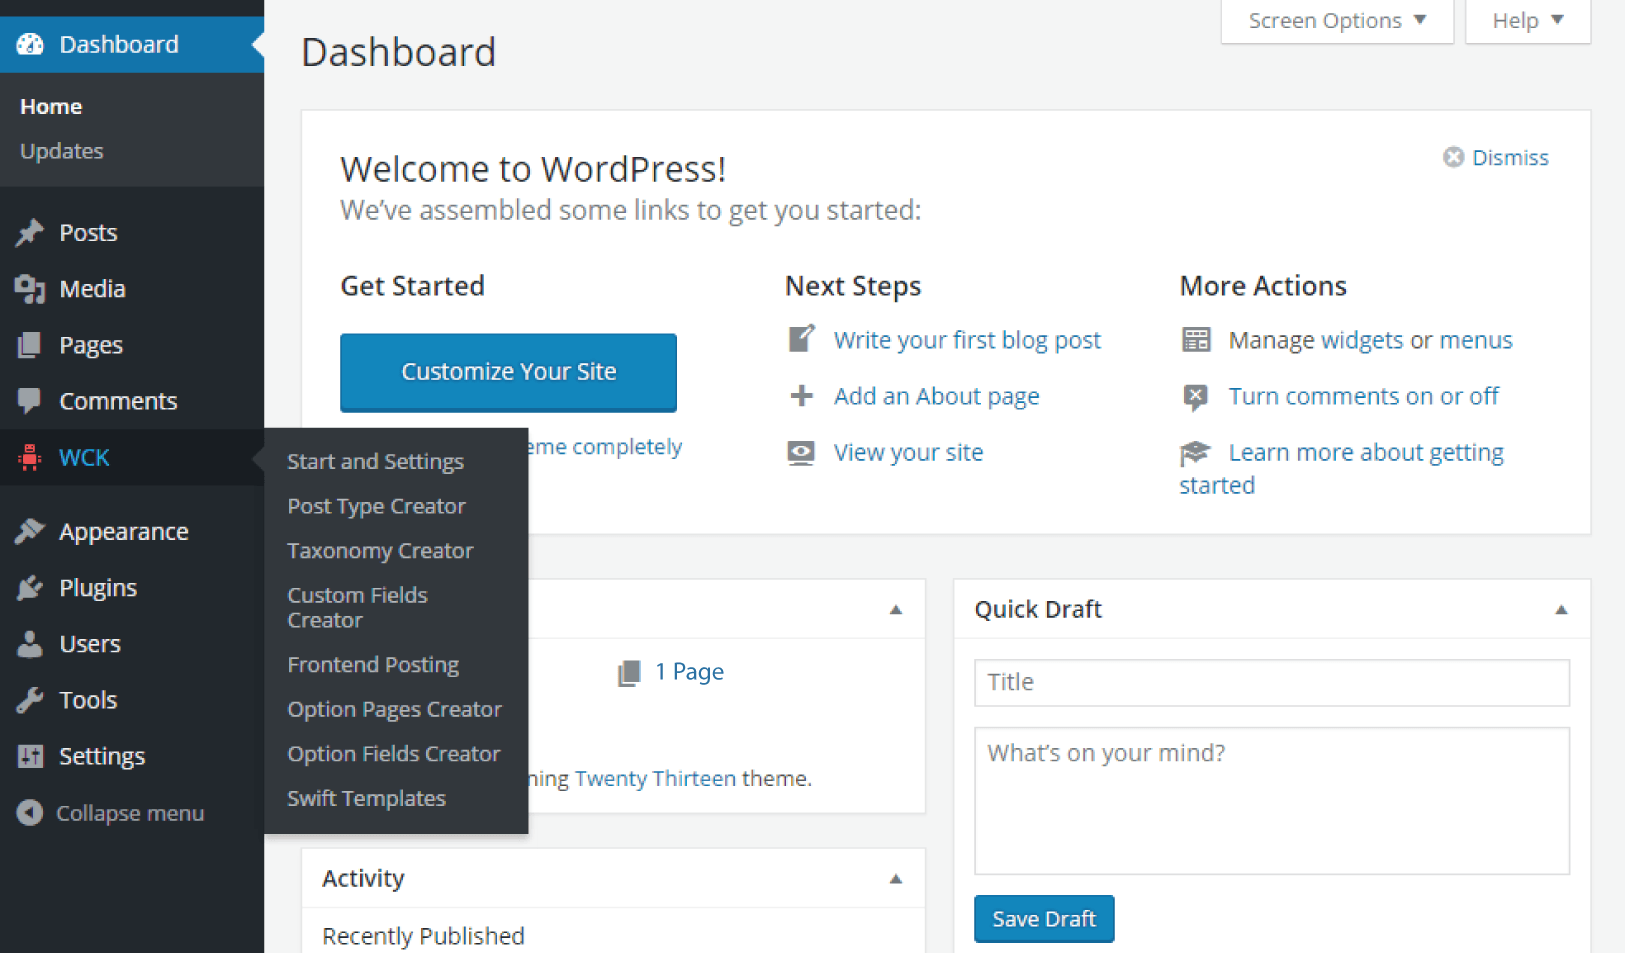This screenshot has height=953, width=1625.
Task: Open Turn comments on or off link
Action: click(x=1363, y=396)
